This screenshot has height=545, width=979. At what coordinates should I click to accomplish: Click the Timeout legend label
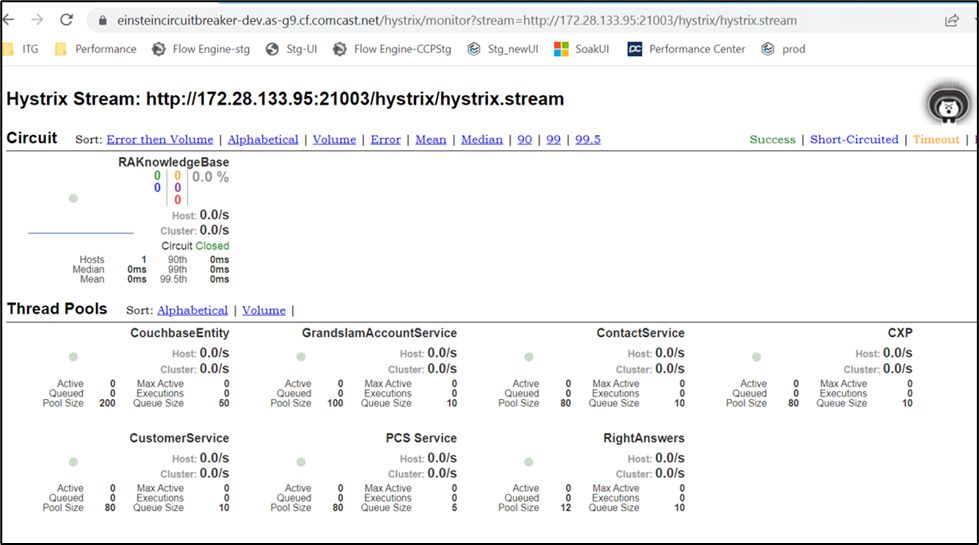(x=936, y=139)
